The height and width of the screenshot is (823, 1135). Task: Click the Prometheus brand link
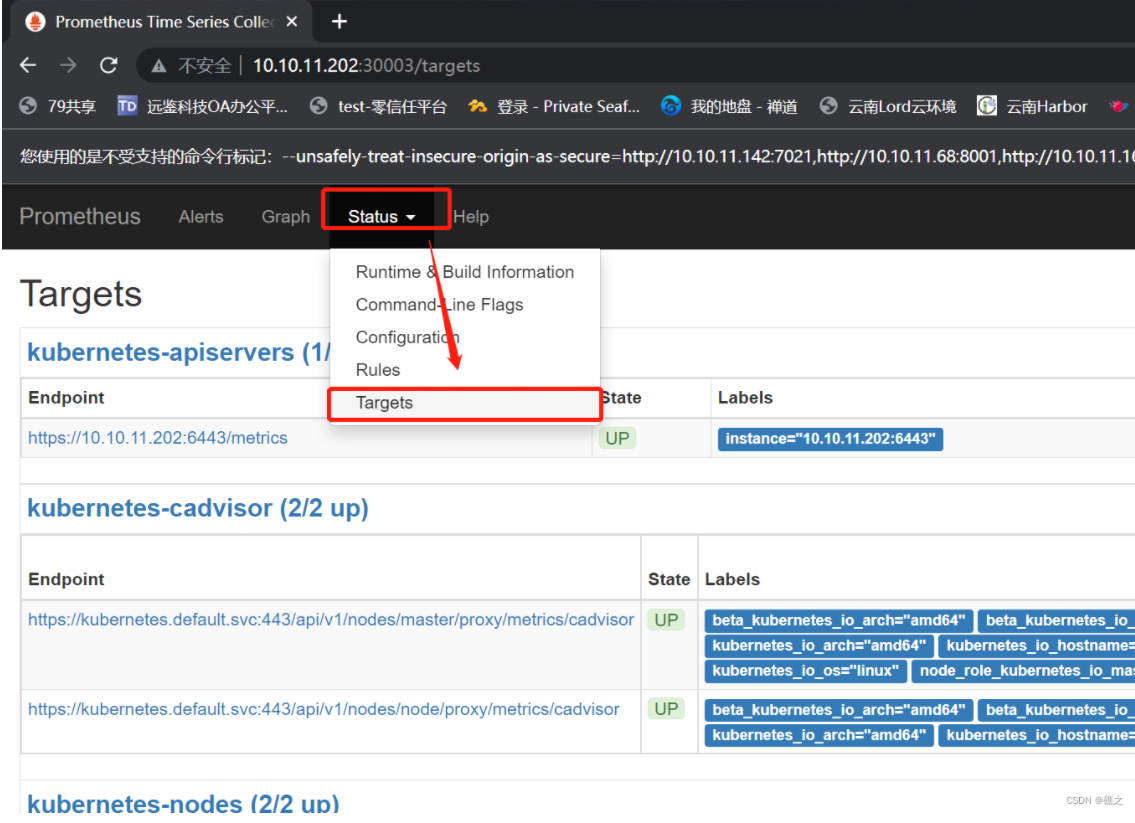pyautogui.click(x=80, y=216)
